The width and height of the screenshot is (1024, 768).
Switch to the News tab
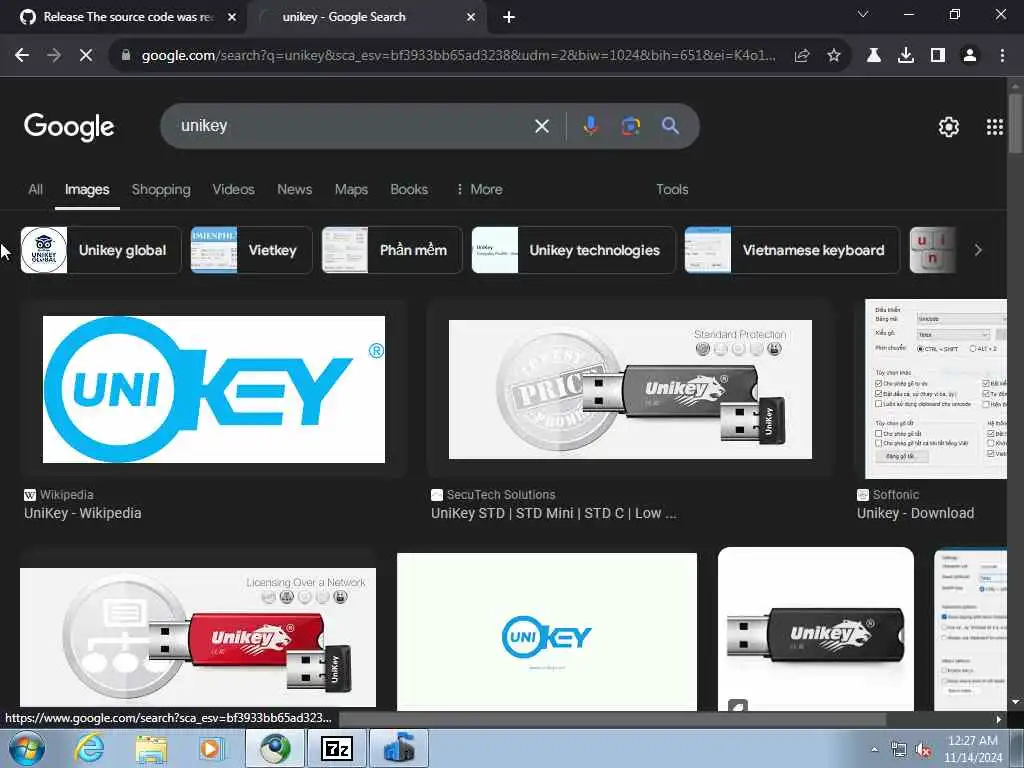(295, 189)
